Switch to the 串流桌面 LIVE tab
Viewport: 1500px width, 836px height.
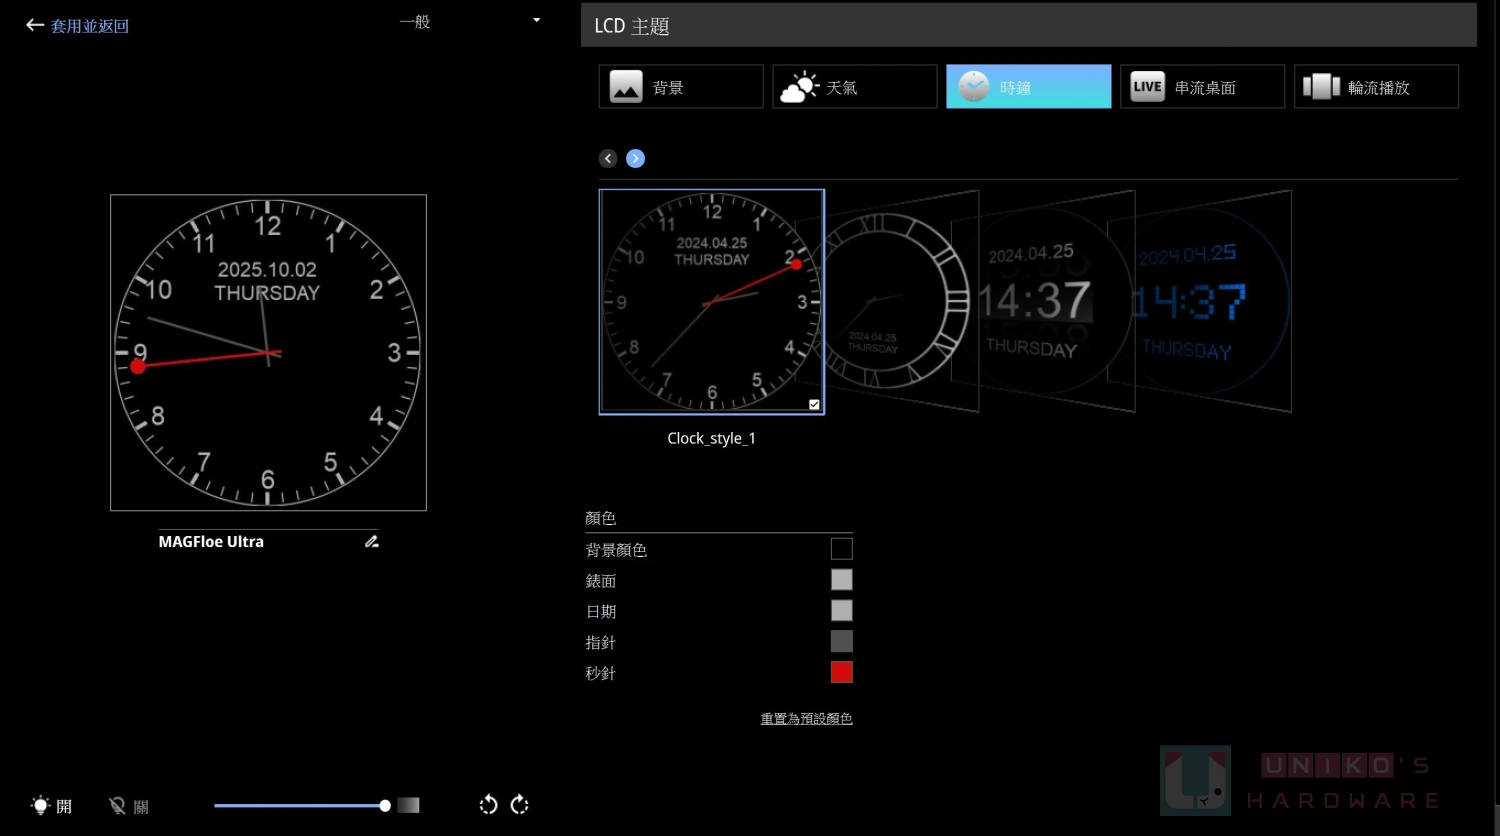(1202, 87)
